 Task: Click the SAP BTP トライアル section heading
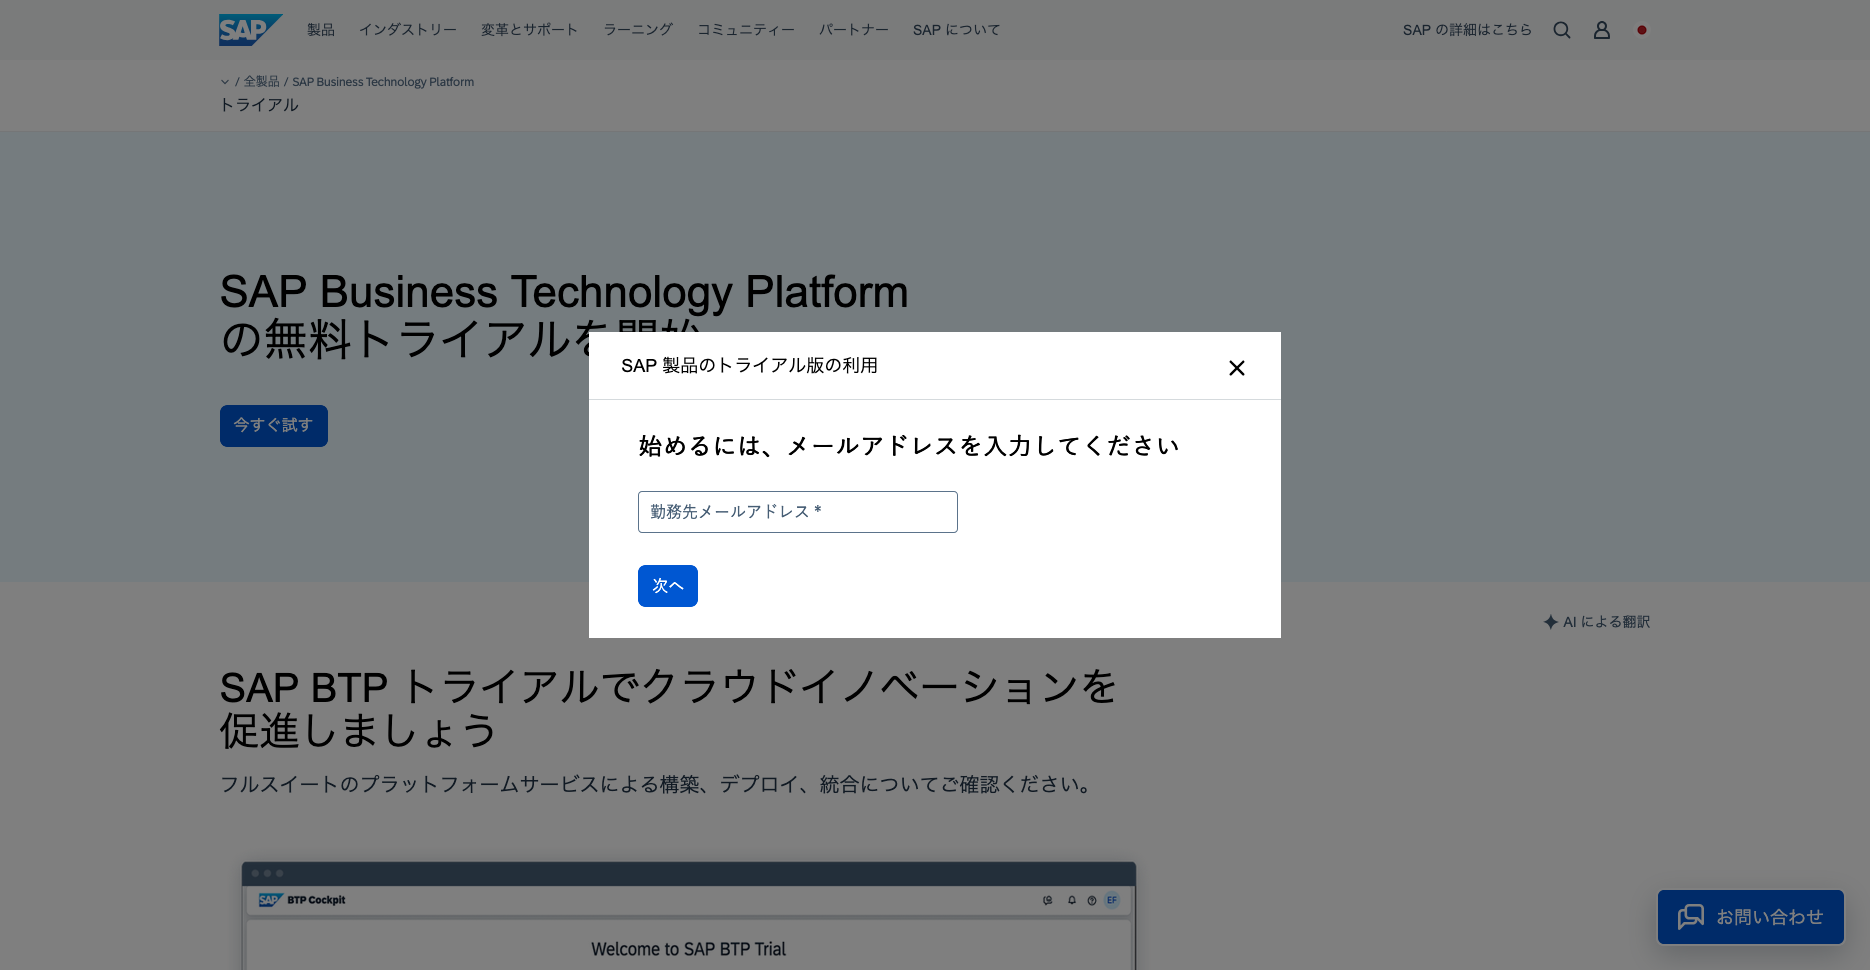[x=668, y=709]
